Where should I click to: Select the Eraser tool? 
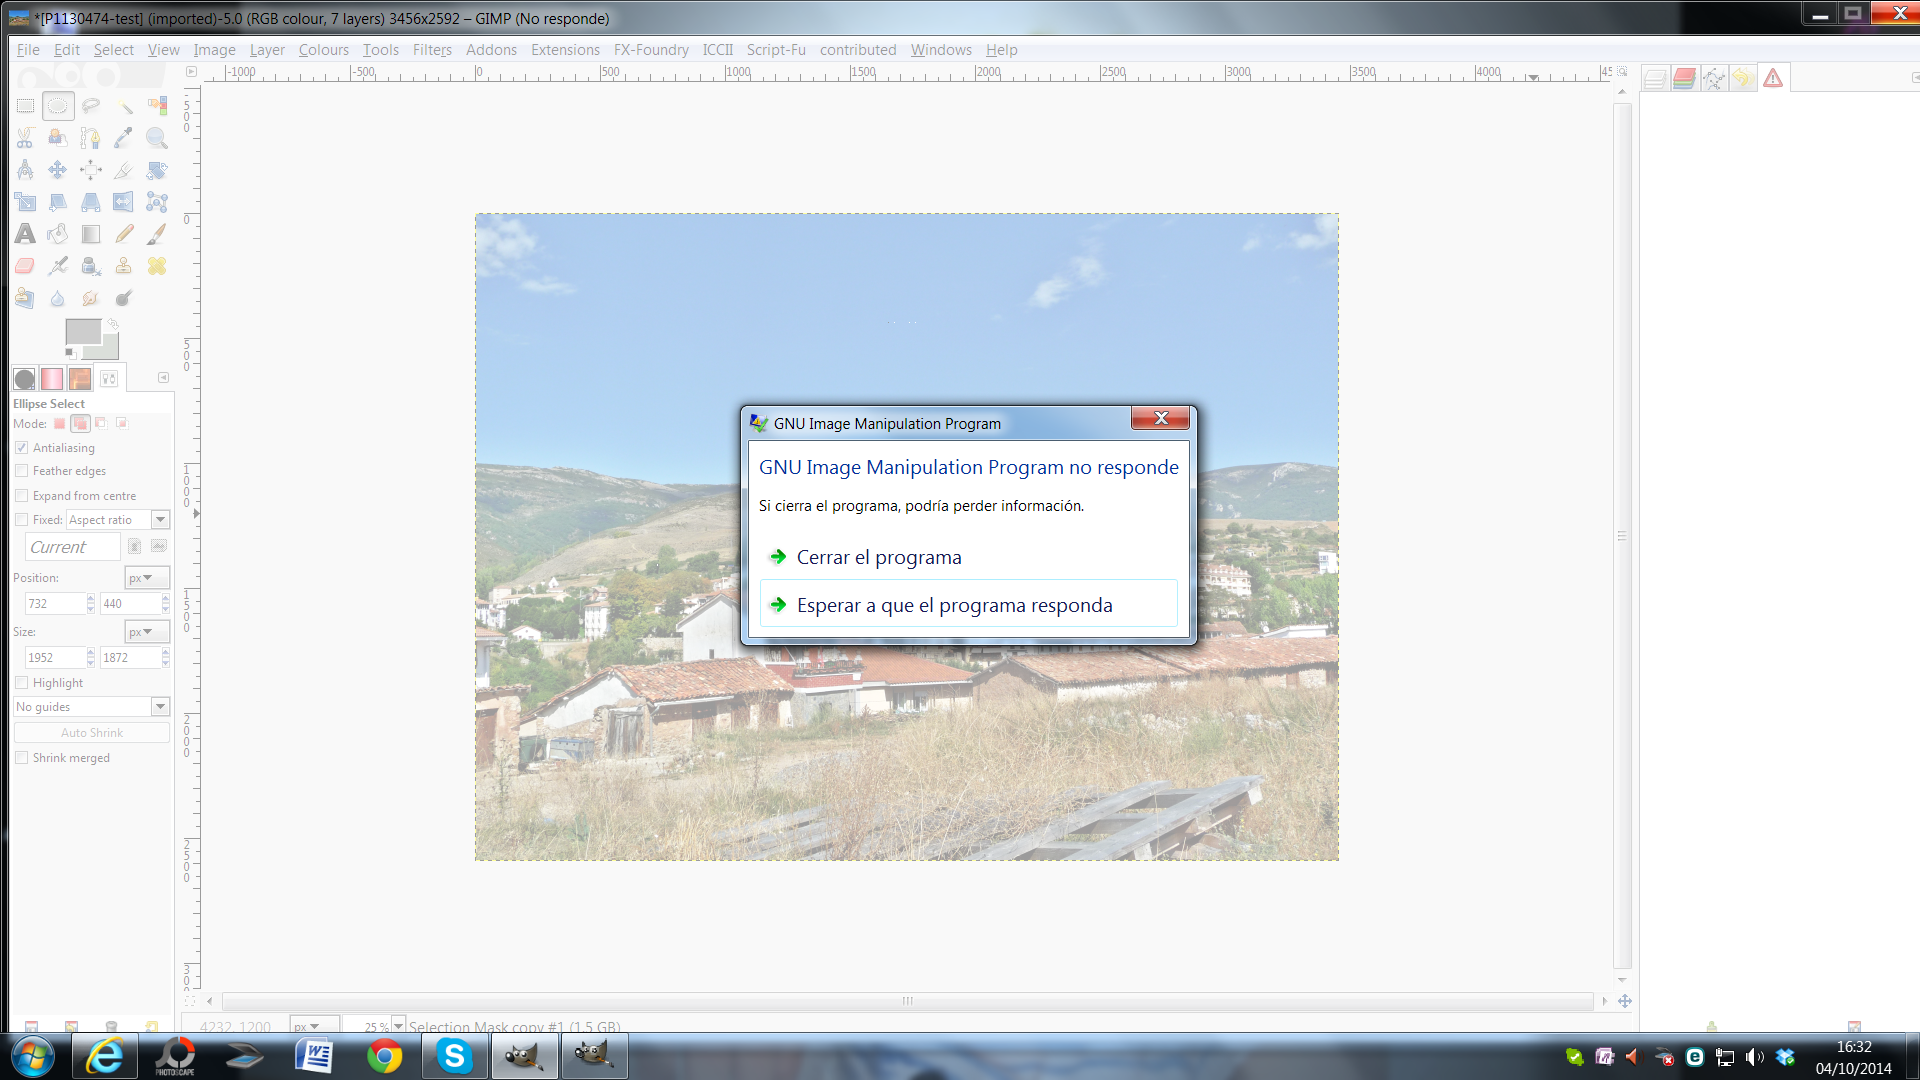[25, 266]
